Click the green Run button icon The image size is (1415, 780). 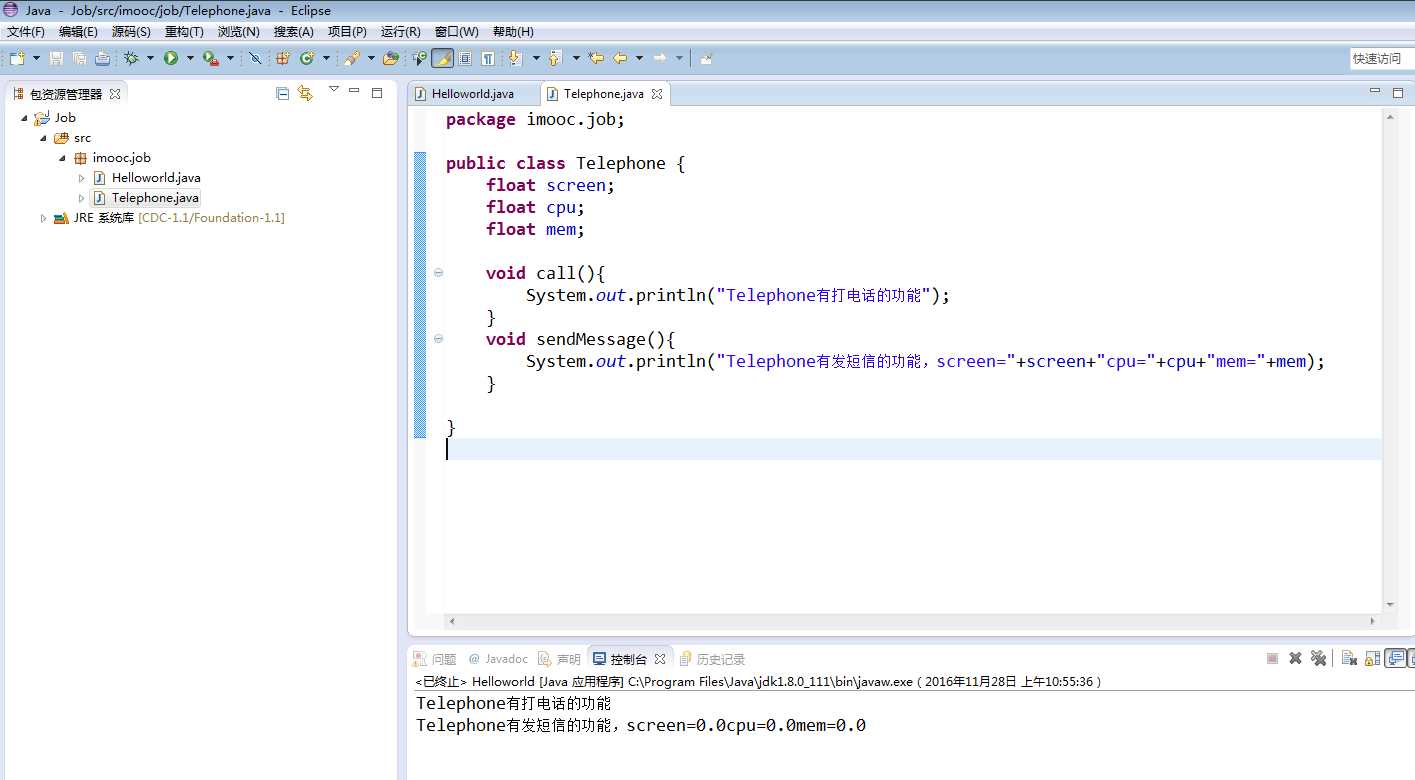171,58
